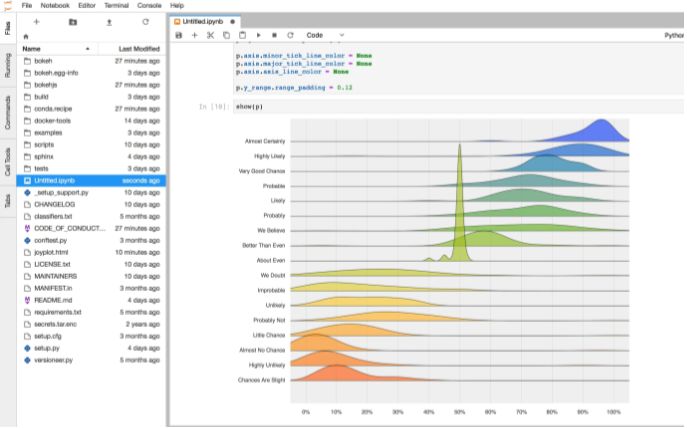Select the LICENSE.txt file
The image size is (687, 428).
click(91, 264)
